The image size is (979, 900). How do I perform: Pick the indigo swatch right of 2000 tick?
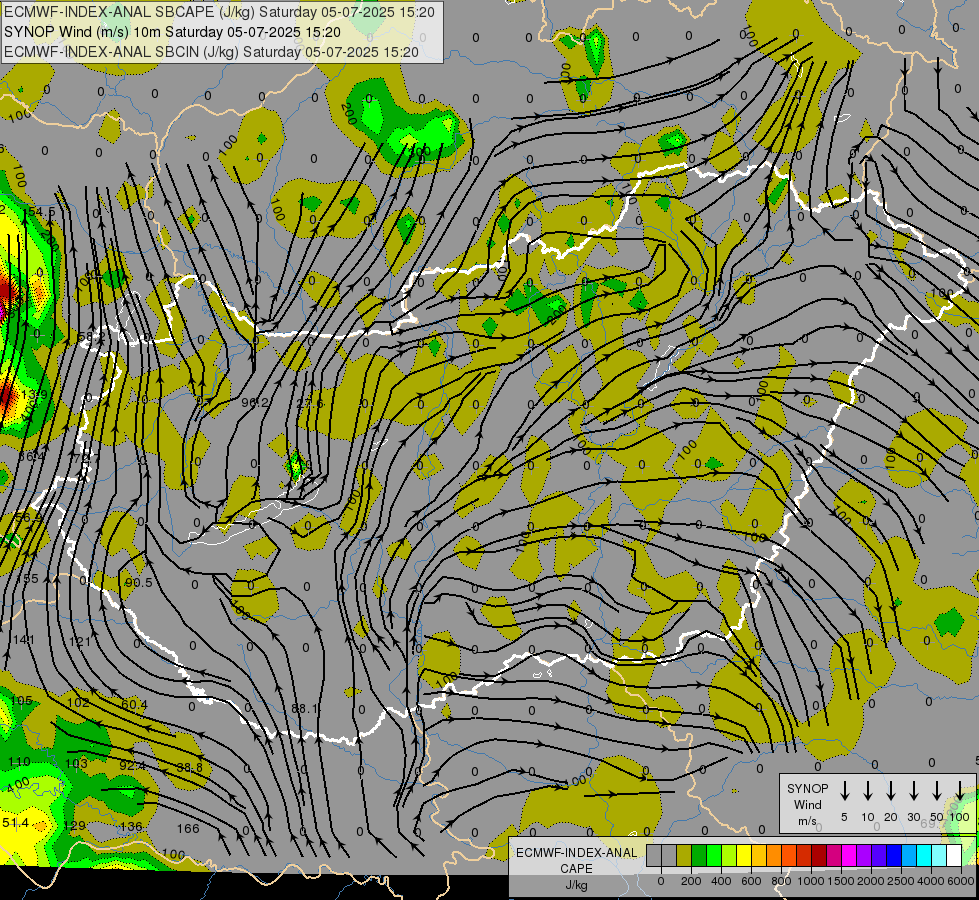[x=878, y=855]
